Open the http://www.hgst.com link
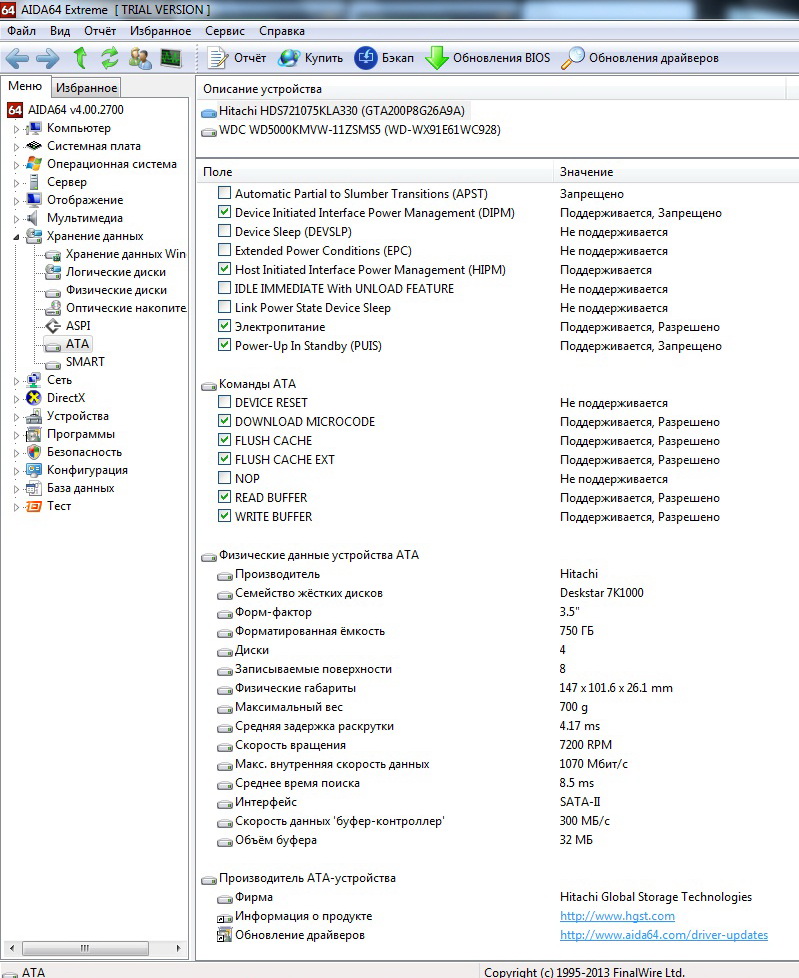The image size is (799, 978). 617,916
